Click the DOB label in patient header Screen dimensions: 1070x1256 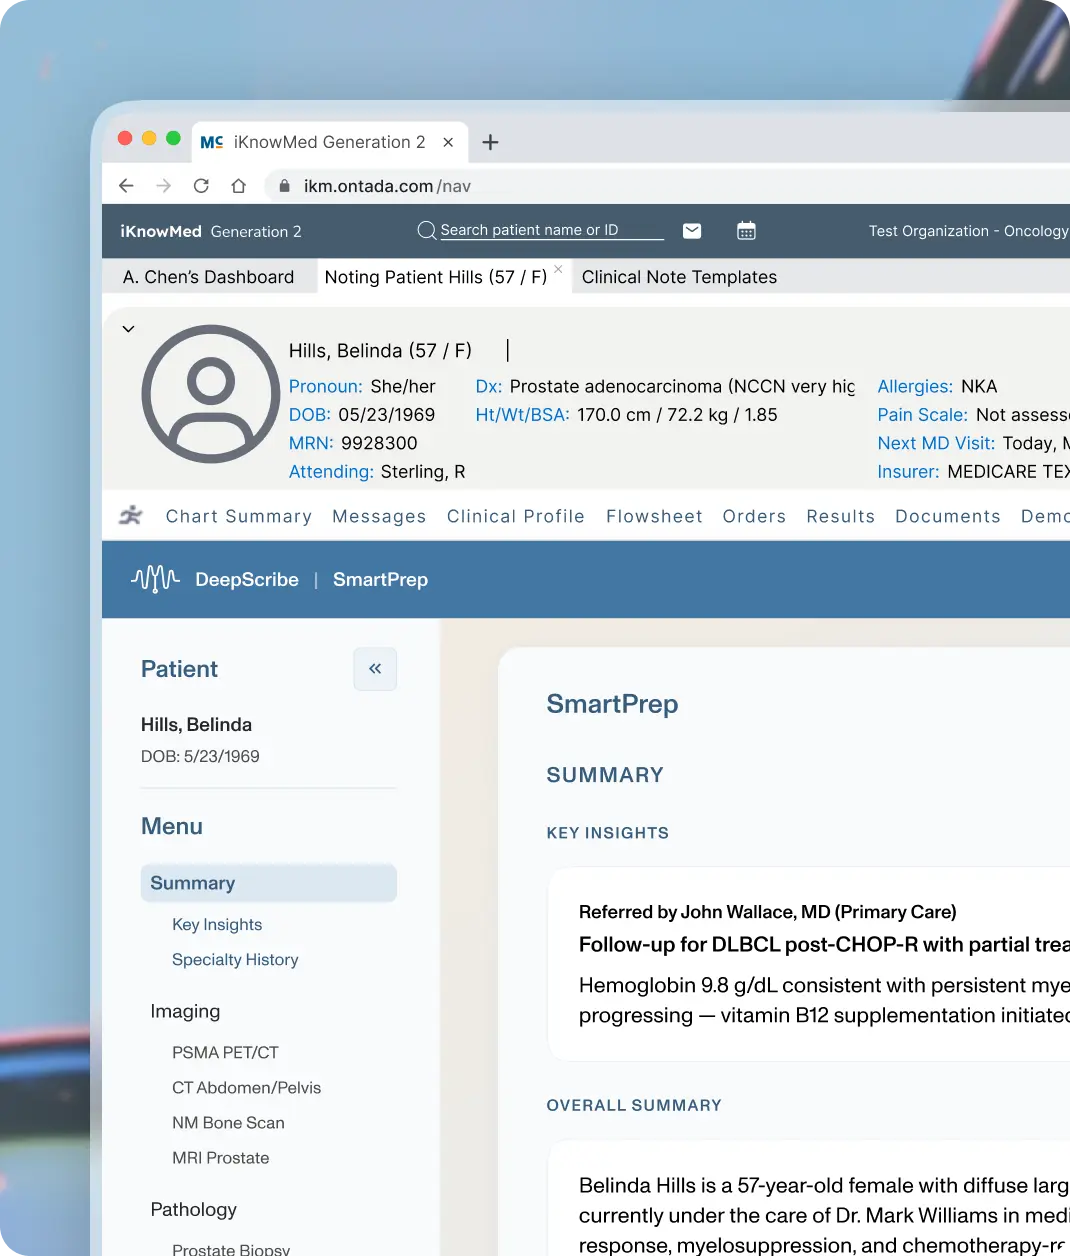coord(310,415)
